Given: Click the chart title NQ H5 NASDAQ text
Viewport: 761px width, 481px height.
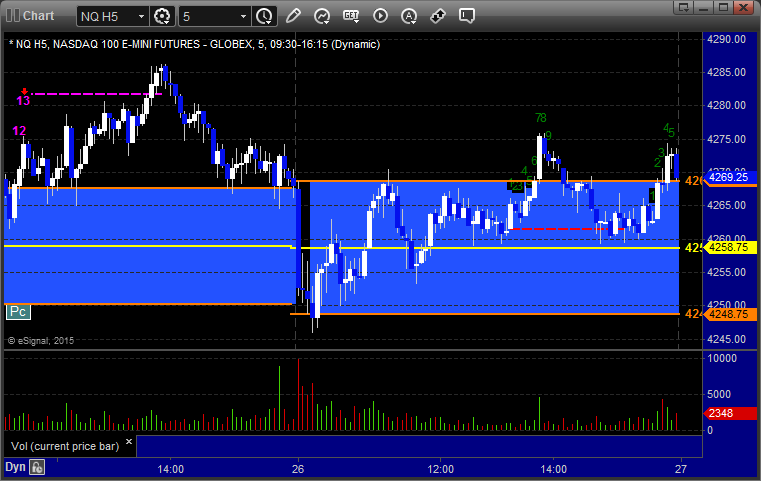Looking at the screenshot, I should click(194, 44).
